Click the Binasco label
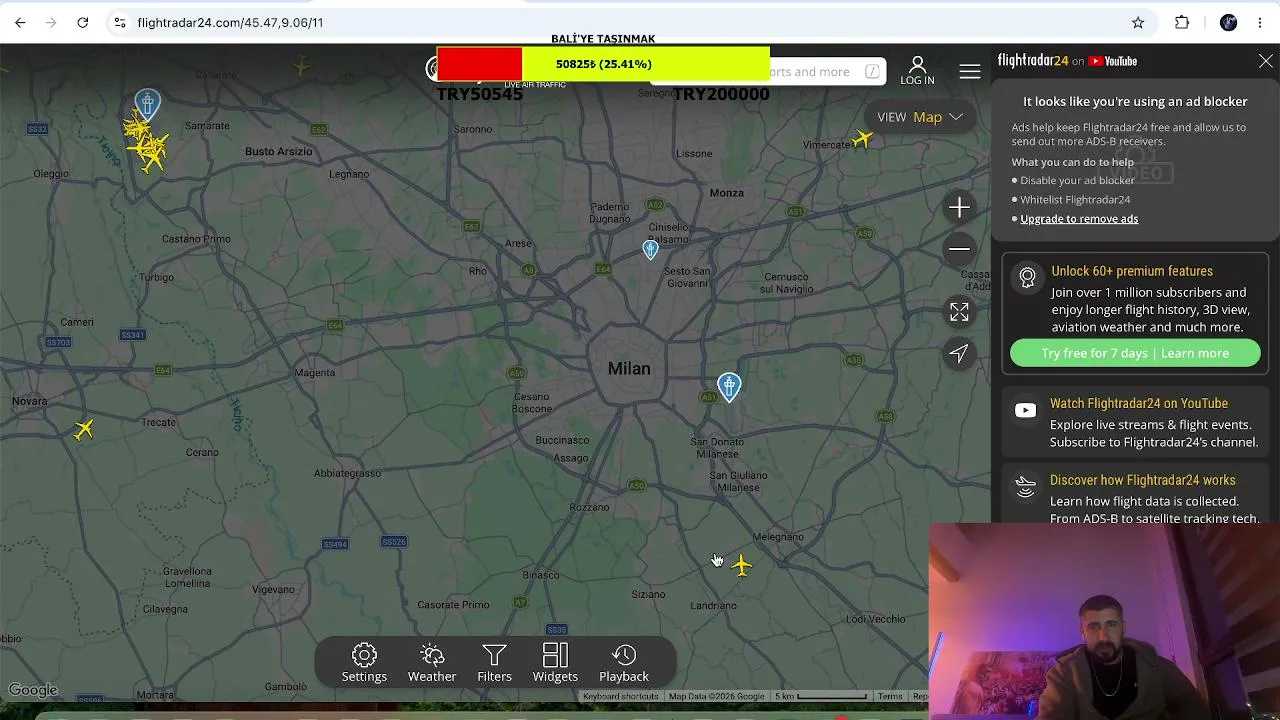 541,575
